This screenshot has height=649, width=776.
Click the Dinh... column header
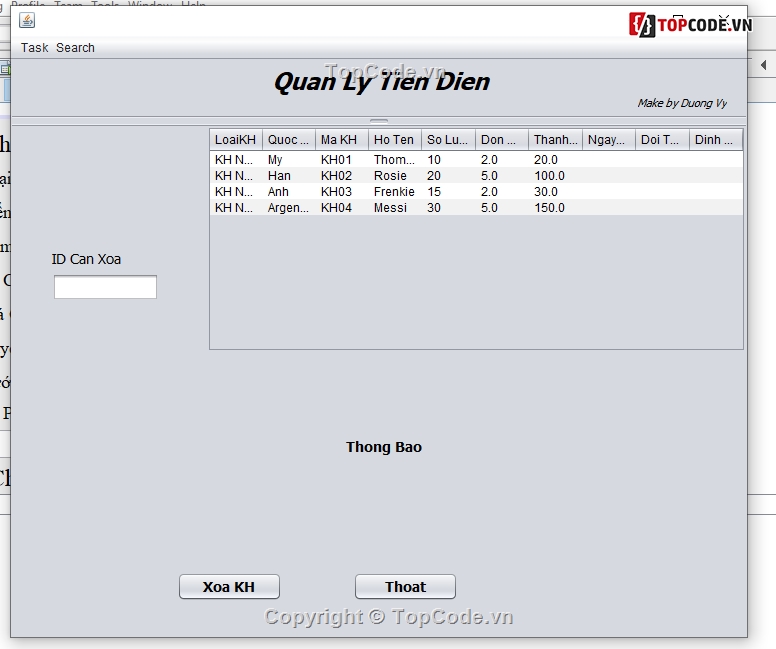coord(715,140)
